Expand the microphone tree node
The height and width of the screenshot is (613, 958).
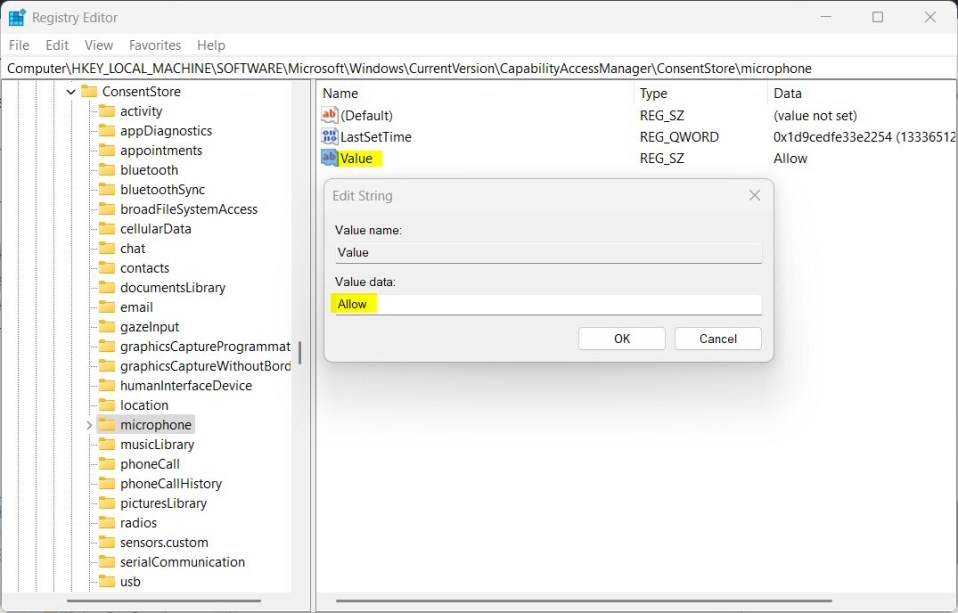click(89, 425)
